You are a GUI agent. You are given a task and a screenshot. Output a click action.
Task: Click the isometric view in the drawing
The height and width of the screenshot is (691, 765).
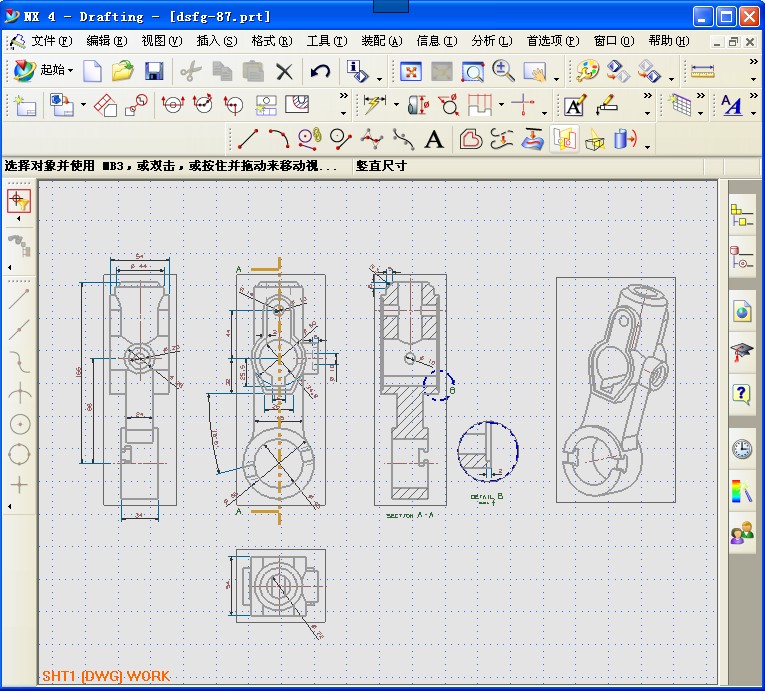click(615, 389)
